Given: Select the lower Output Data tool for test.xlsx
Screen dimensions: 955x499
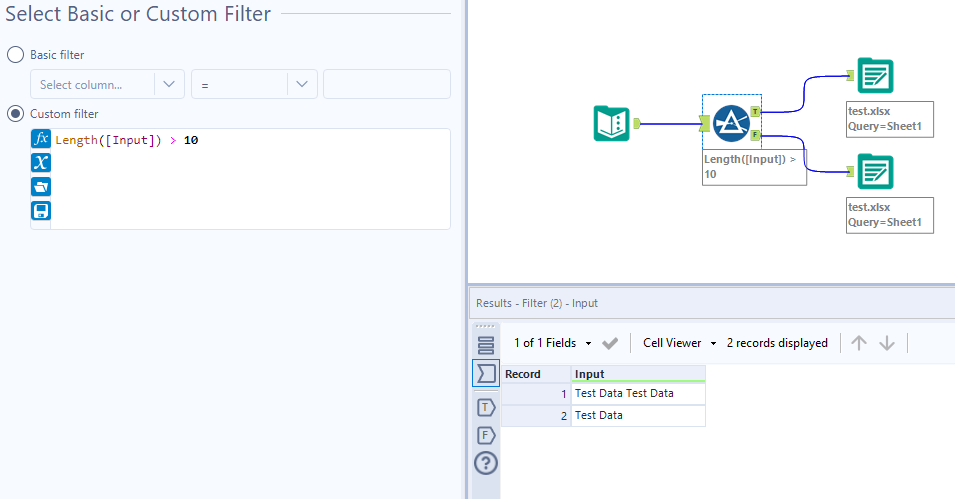Looking at the screenshot, I should tap(875, 172).
